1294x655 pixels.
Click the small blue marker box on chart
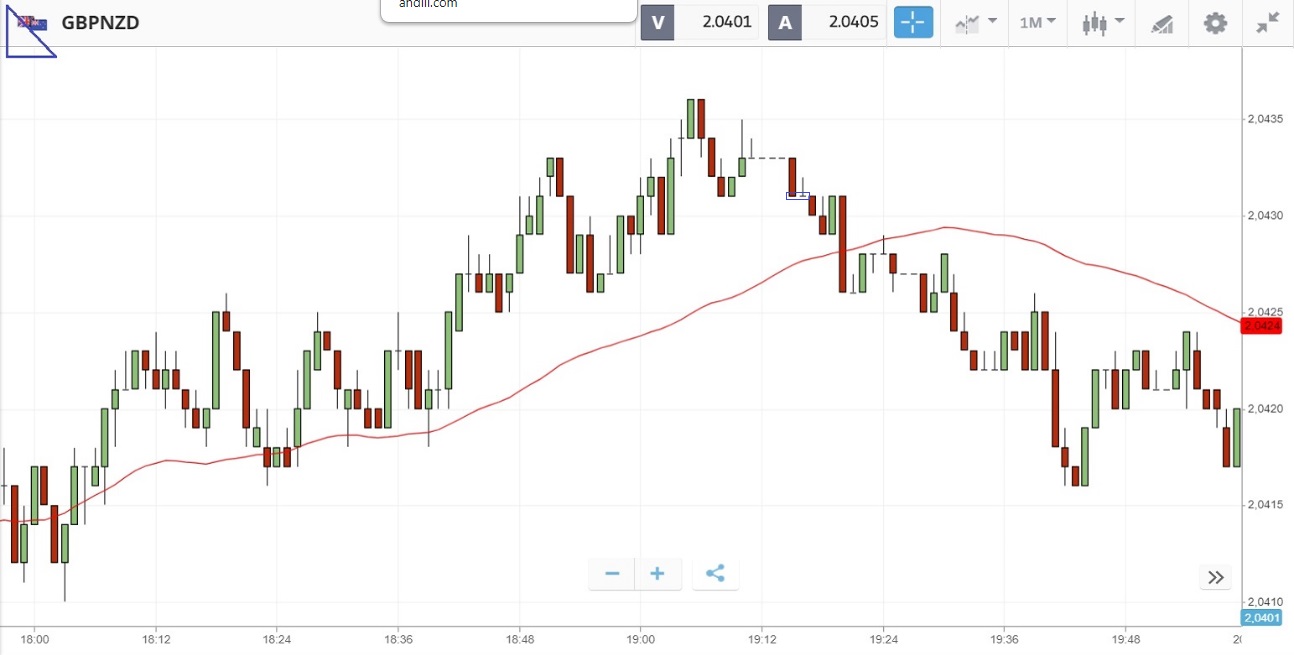pos(798,195)
